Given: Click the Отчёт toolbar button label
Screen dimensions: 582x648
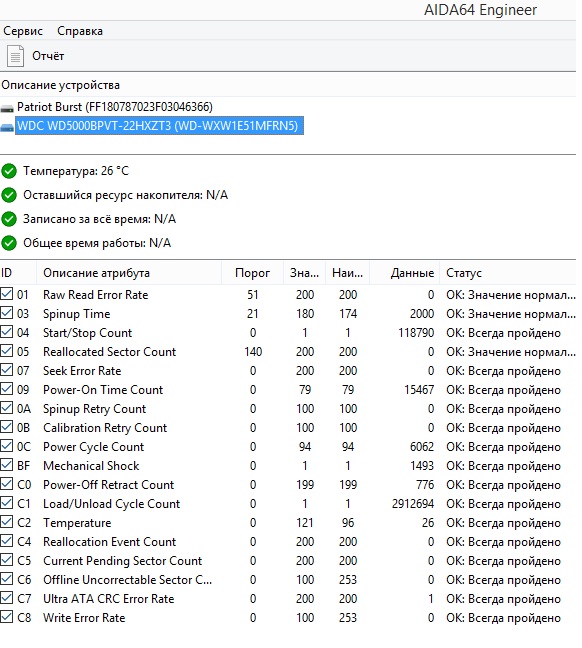Looking at the screenshot, I should point(48,56).
